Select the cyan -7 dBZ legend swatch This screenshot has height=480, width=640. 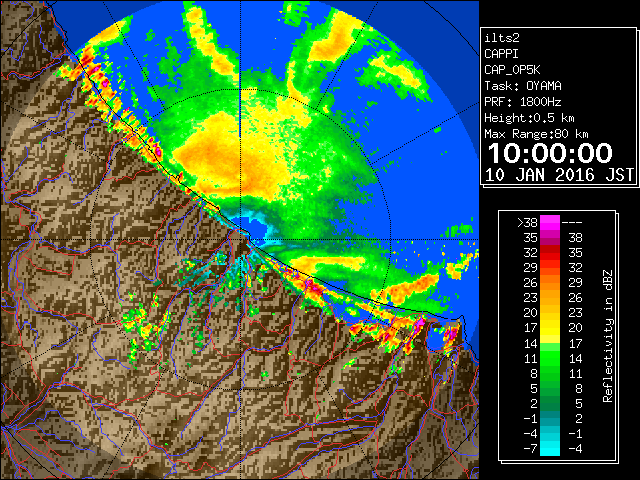click(550, 448)
